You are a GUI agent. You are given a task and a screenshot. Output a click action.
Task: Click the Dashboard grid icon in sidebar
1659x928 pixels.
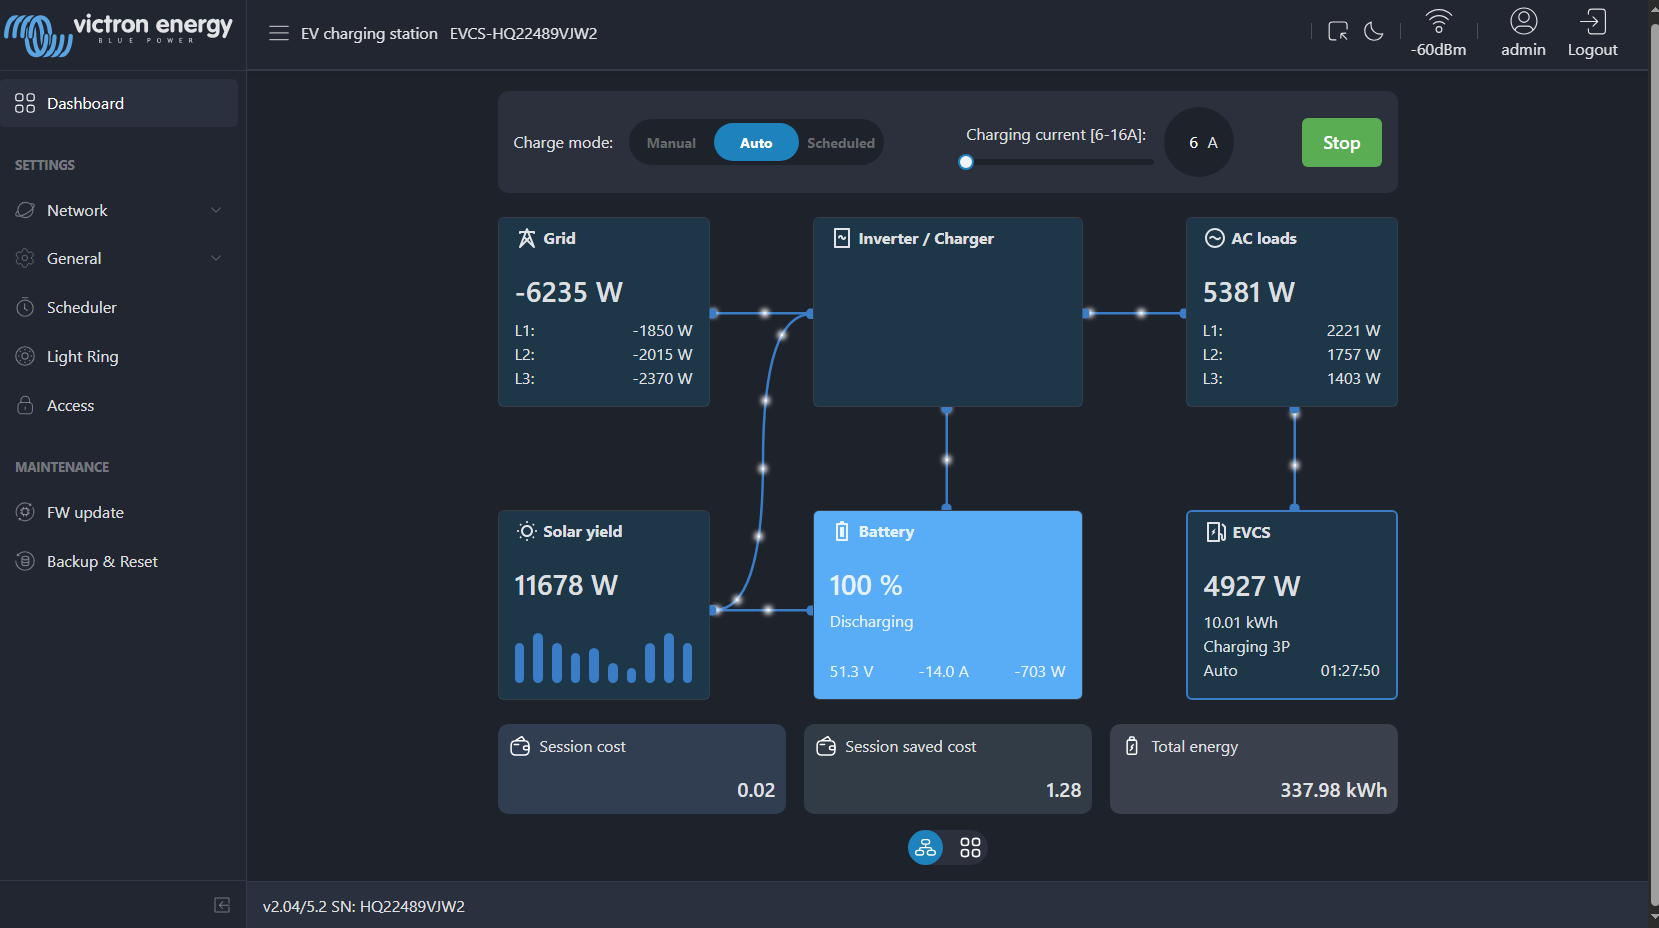(25, 103)
